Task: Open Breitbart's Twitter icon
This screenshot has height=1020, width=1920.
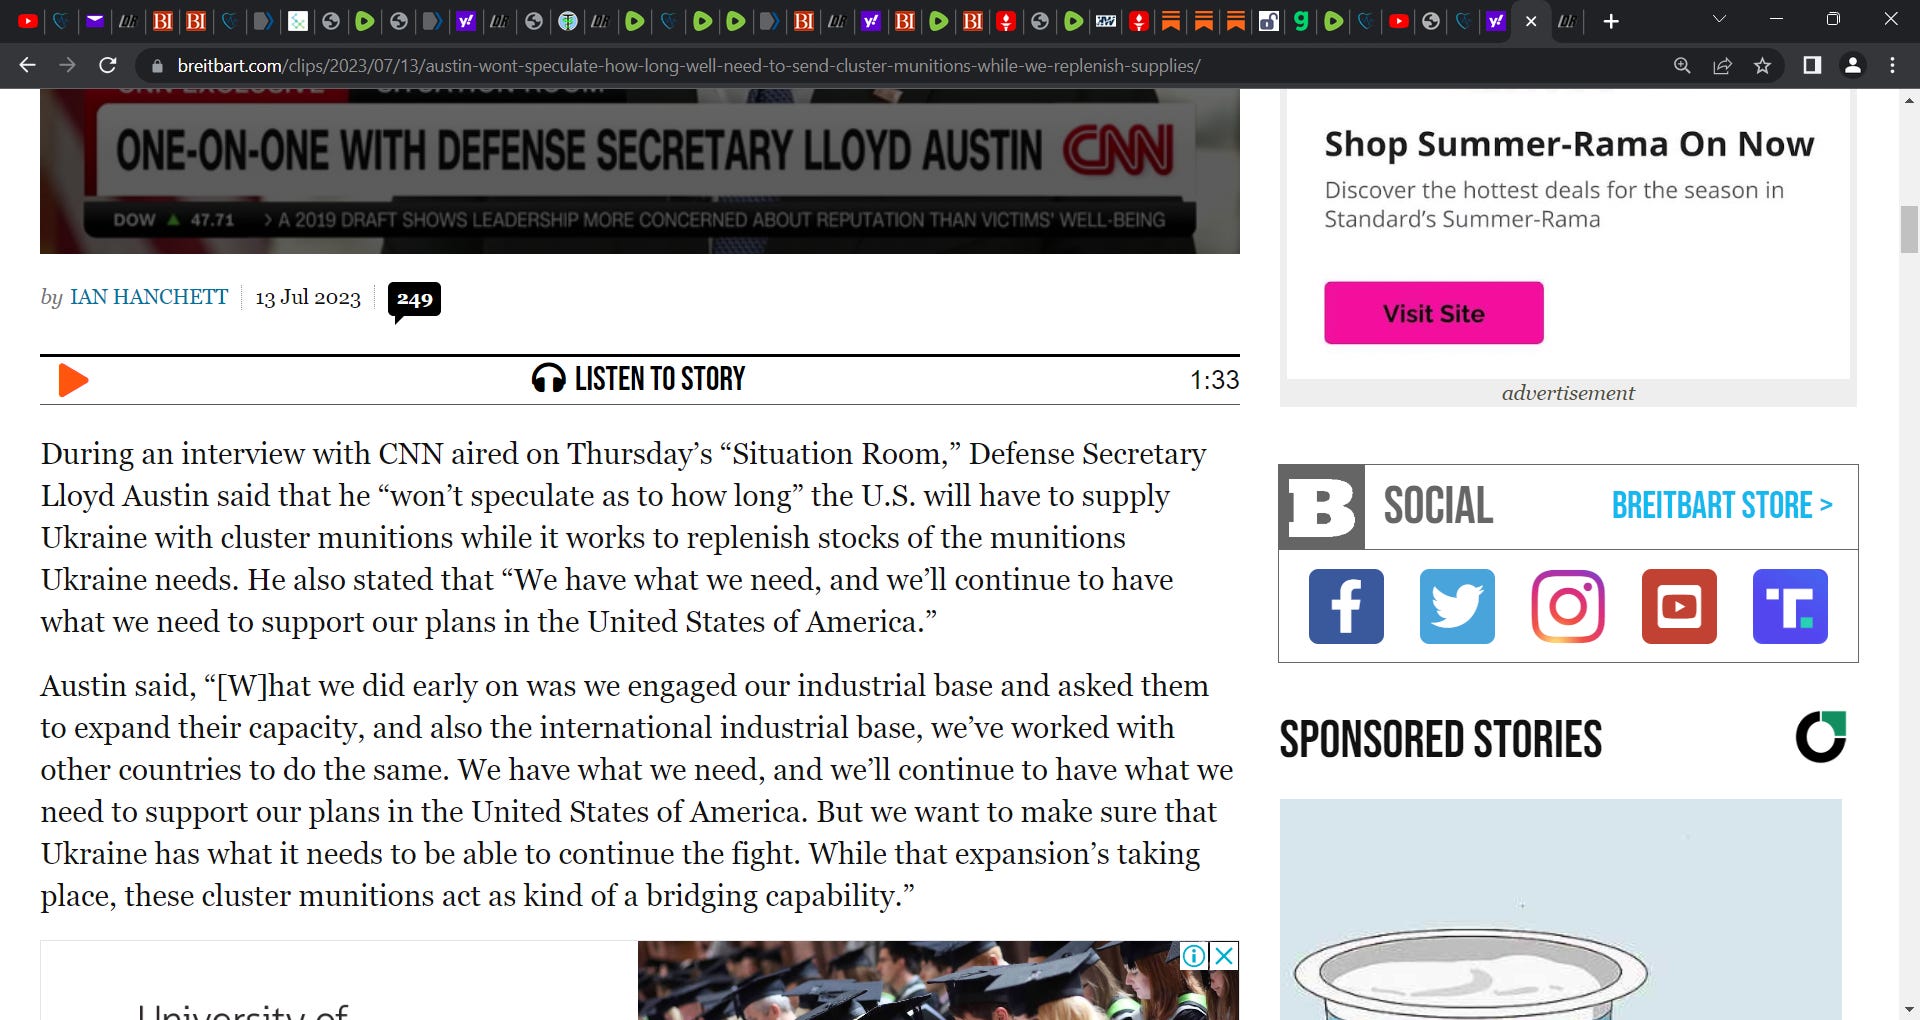Action: [x=1457, y=606]
